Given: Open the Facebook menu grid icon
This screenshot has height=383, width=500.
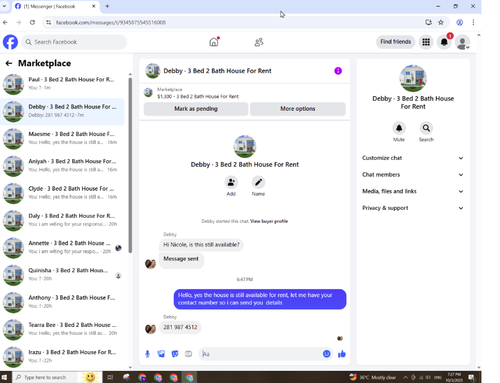Looking at the screenshot, I should (x=426, y=42).
